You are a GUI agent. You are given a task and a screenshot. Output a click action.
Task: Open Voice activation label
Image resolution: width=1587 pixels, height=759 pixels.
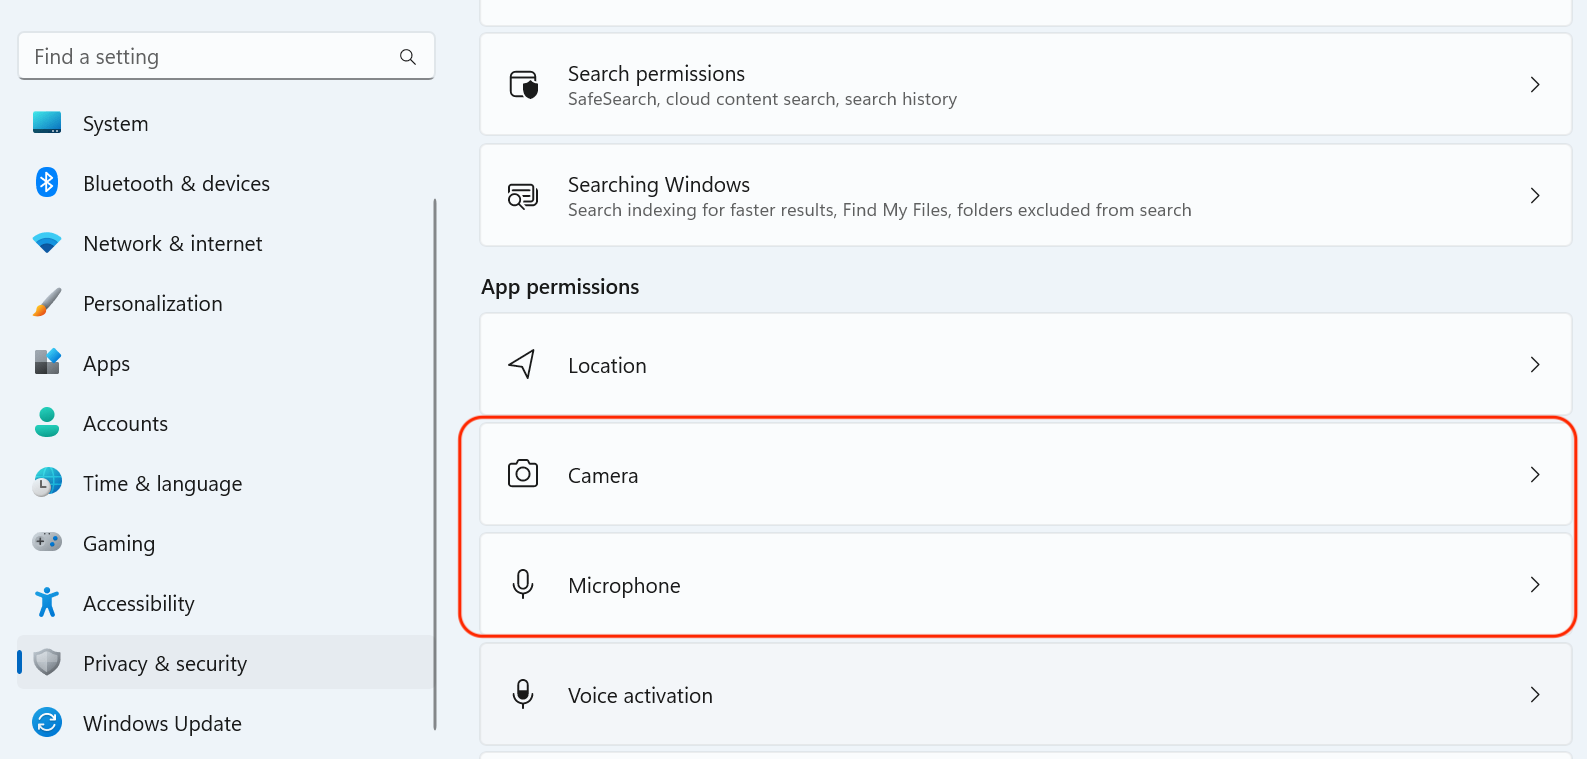click(x=640, y=696)
